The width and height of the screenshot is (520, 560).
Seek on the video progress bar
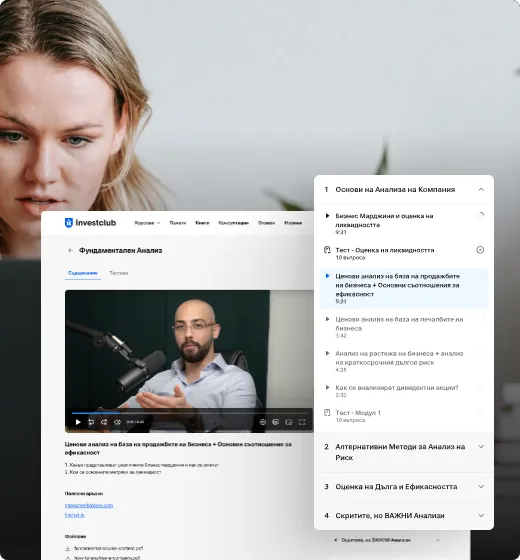[x=190, y=413]
